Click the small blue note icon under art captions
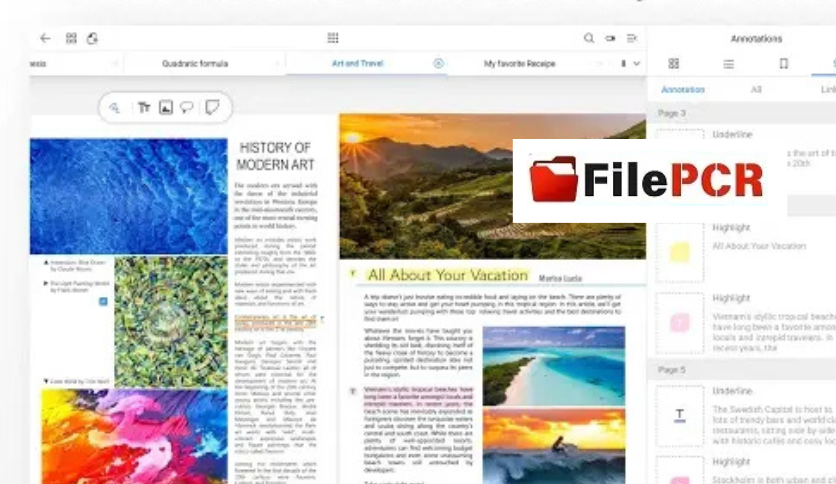The height and width of the screenshot is (484, 836). click(103, 302)
